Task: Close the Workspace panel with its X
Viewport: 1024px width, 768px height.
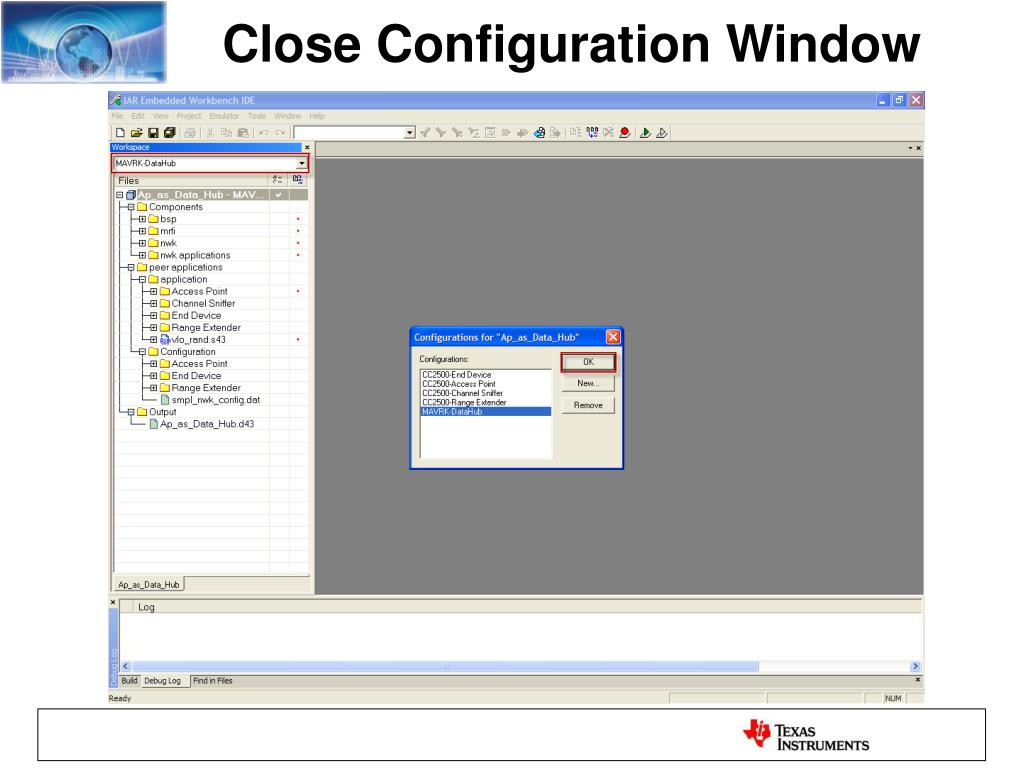Action: tap(307, 148)
